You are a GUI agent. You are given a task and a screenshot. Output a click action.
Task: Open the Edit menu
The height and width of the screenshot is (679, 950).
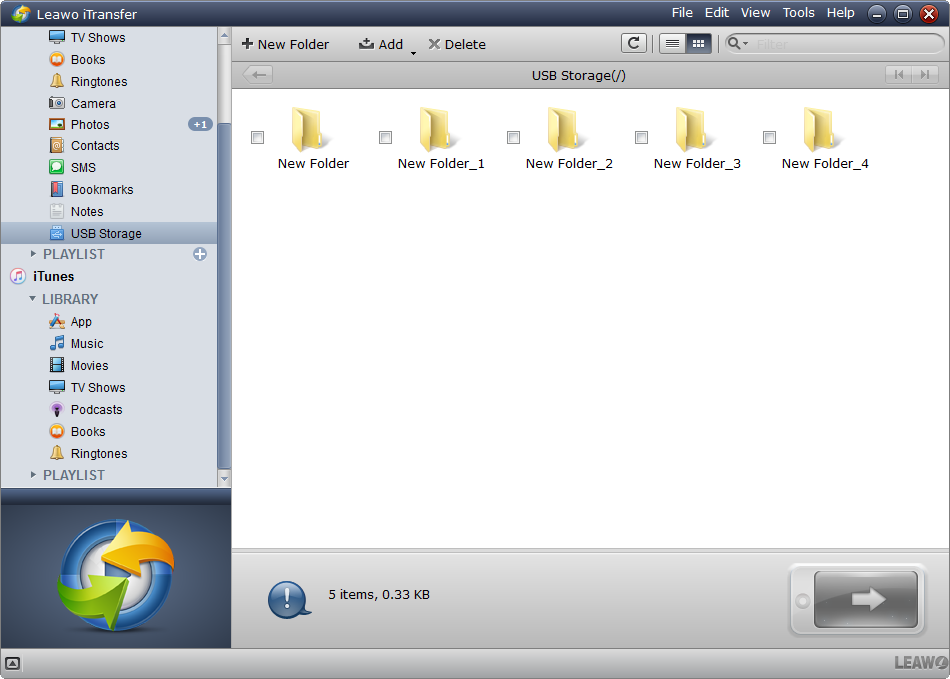[716, 13]
